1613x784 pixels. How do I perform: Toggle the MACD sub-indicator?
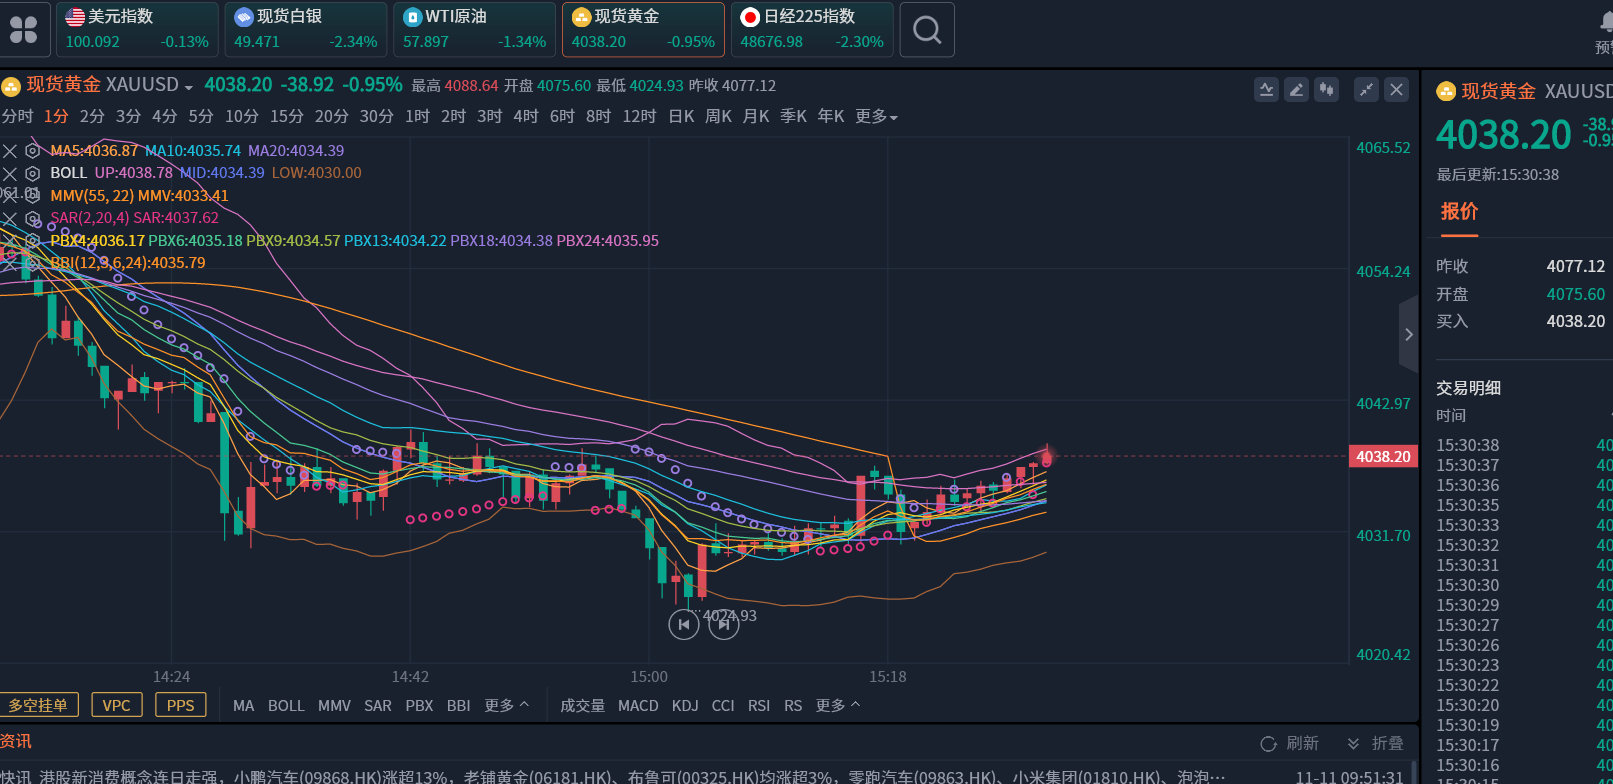638,706
